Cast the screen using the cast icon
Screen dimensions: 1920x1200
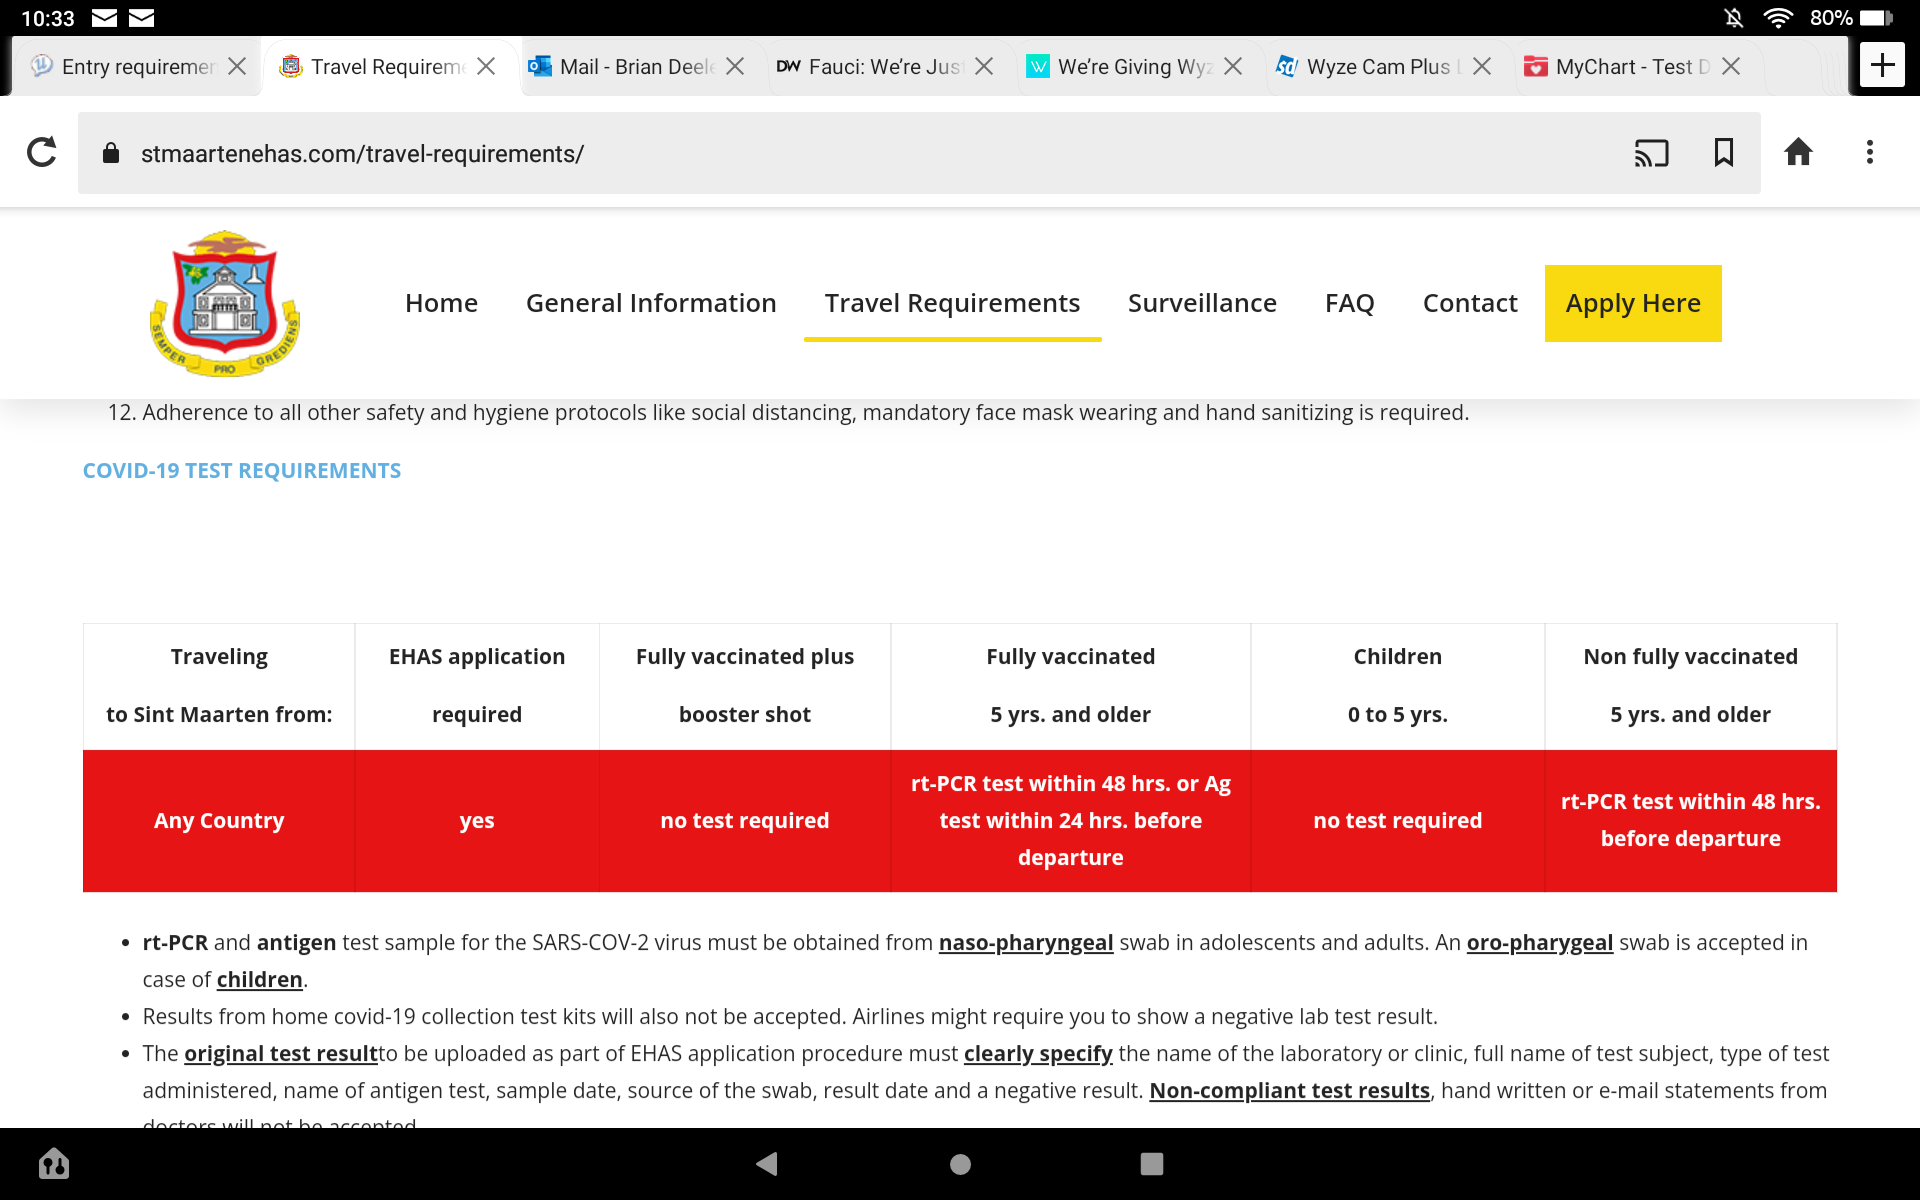tap(1651, 153)
